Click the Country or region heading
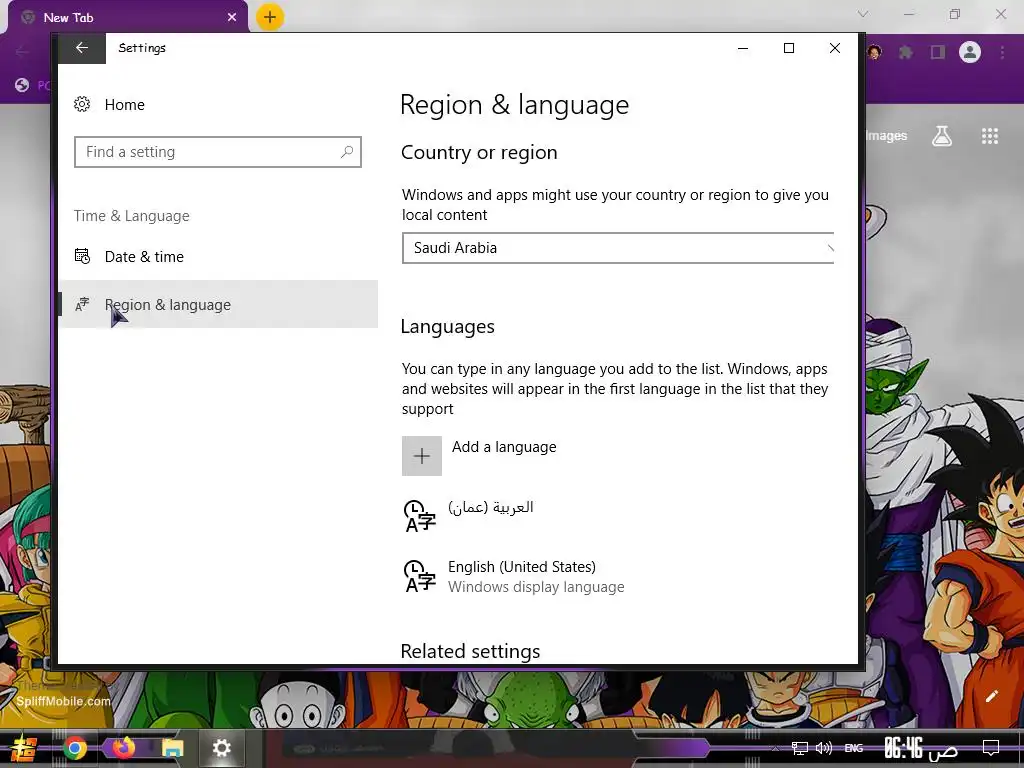Viewport: 1024px width, 768px height. coord(479,152)
